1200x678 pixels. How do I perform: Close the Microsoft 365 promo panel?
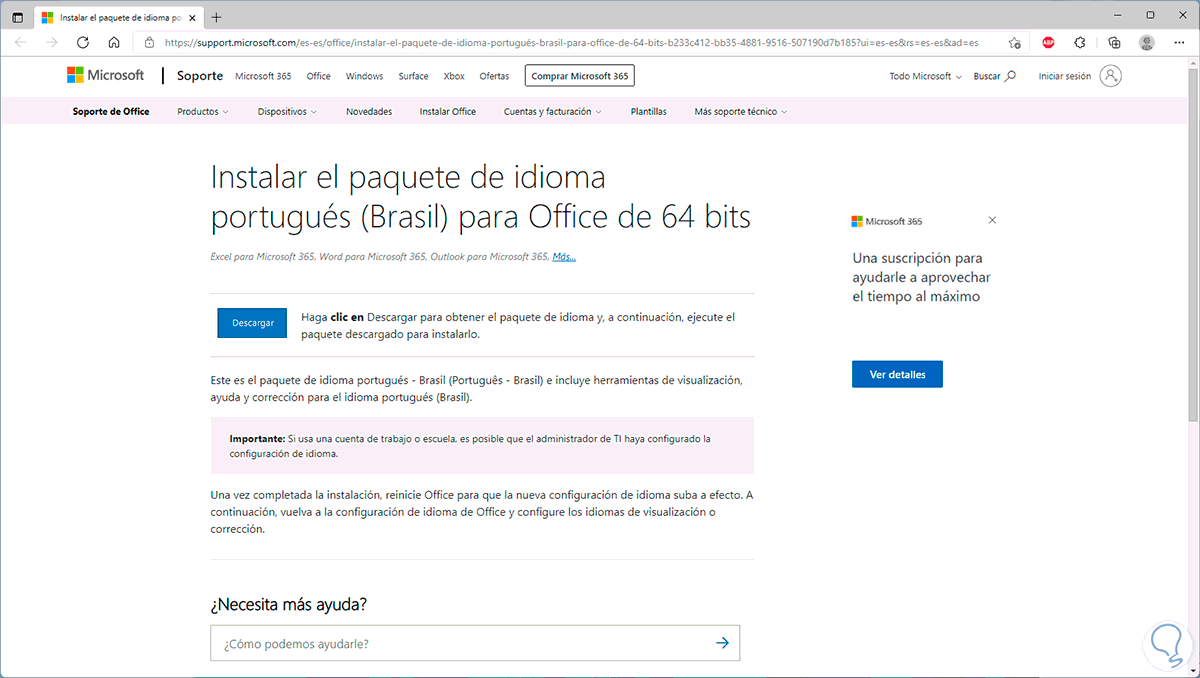point(992,220)
